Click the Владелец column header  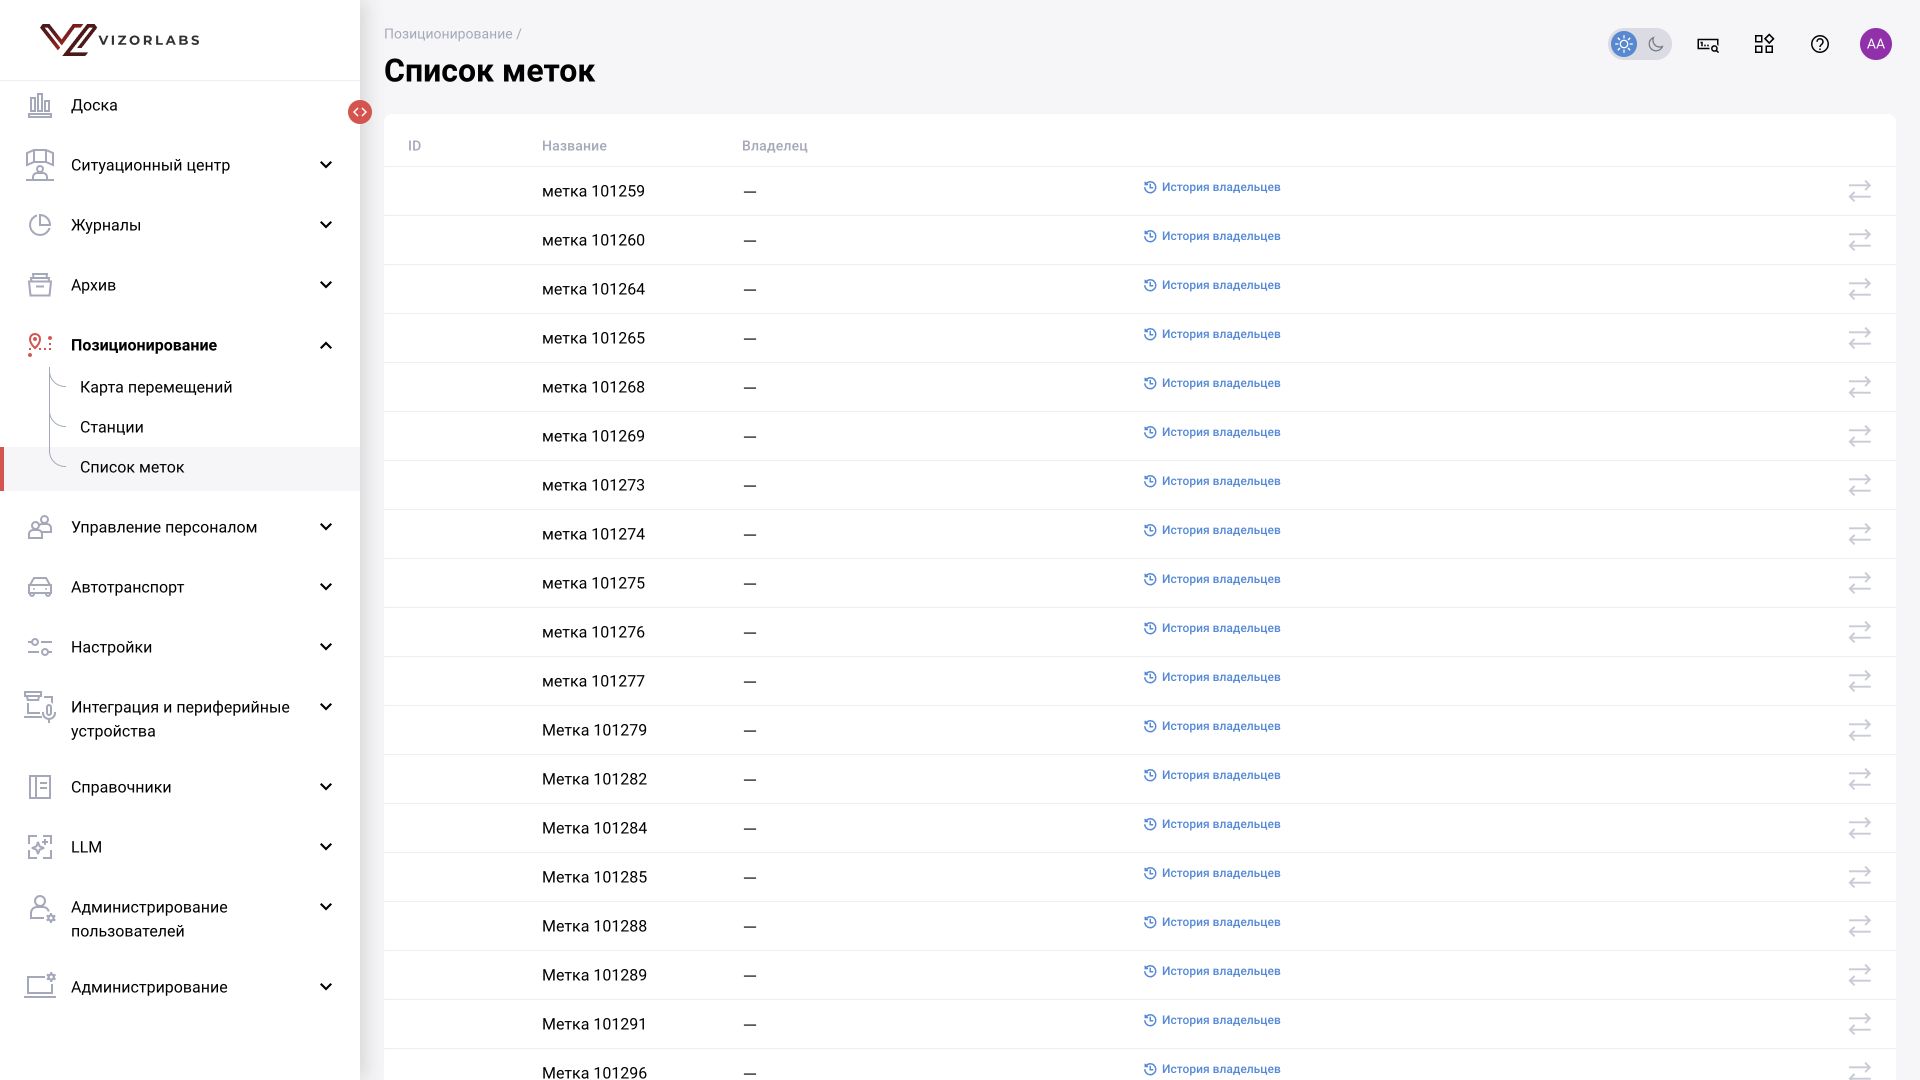tap(775, 146)
